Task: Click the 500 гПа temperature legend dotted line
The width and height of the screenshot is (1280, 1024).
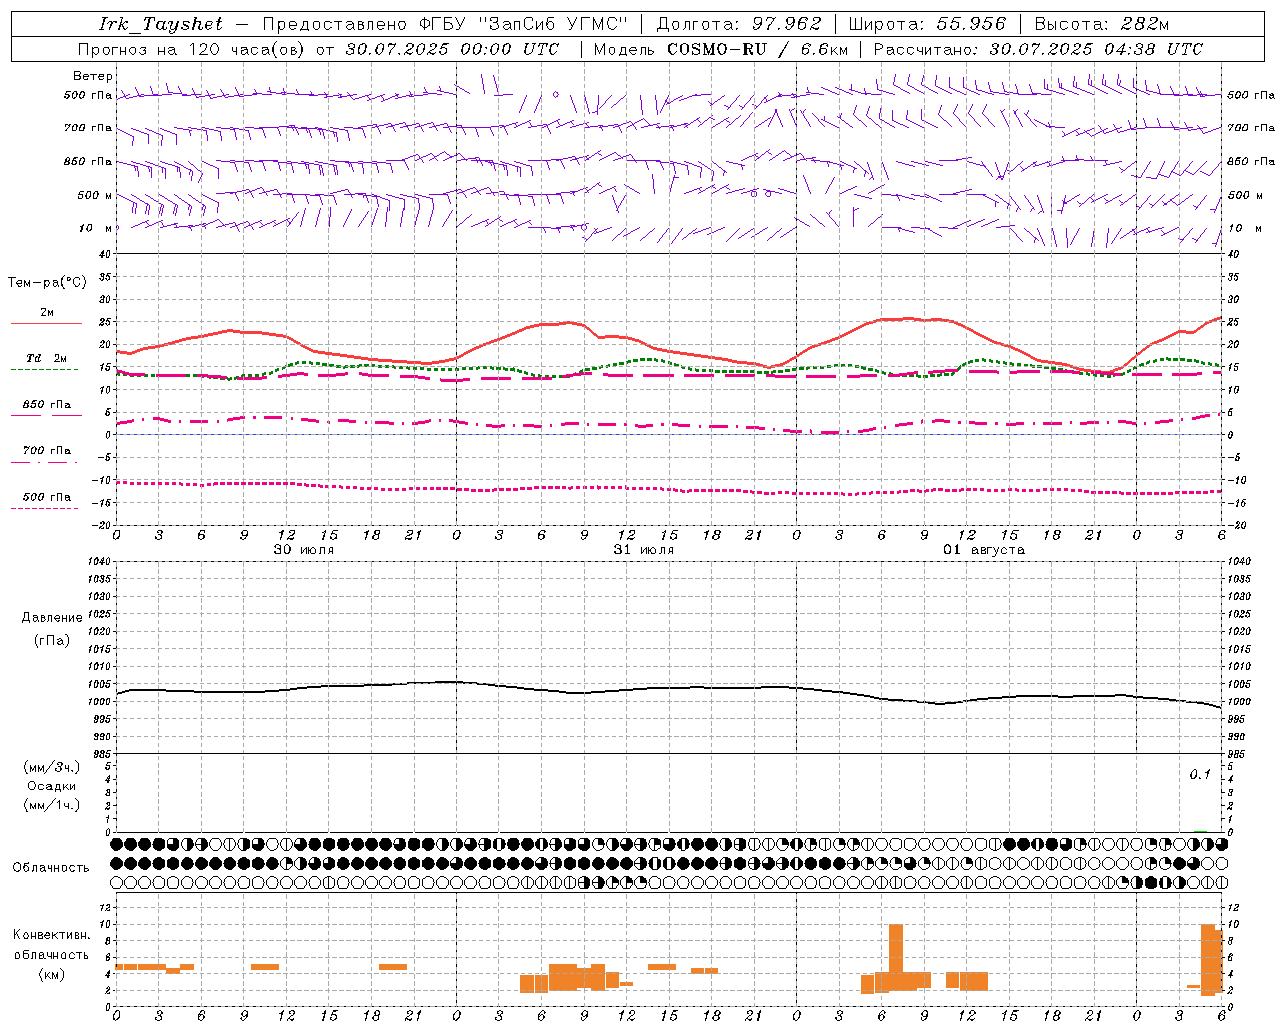Action: click(x=44, y=509)
